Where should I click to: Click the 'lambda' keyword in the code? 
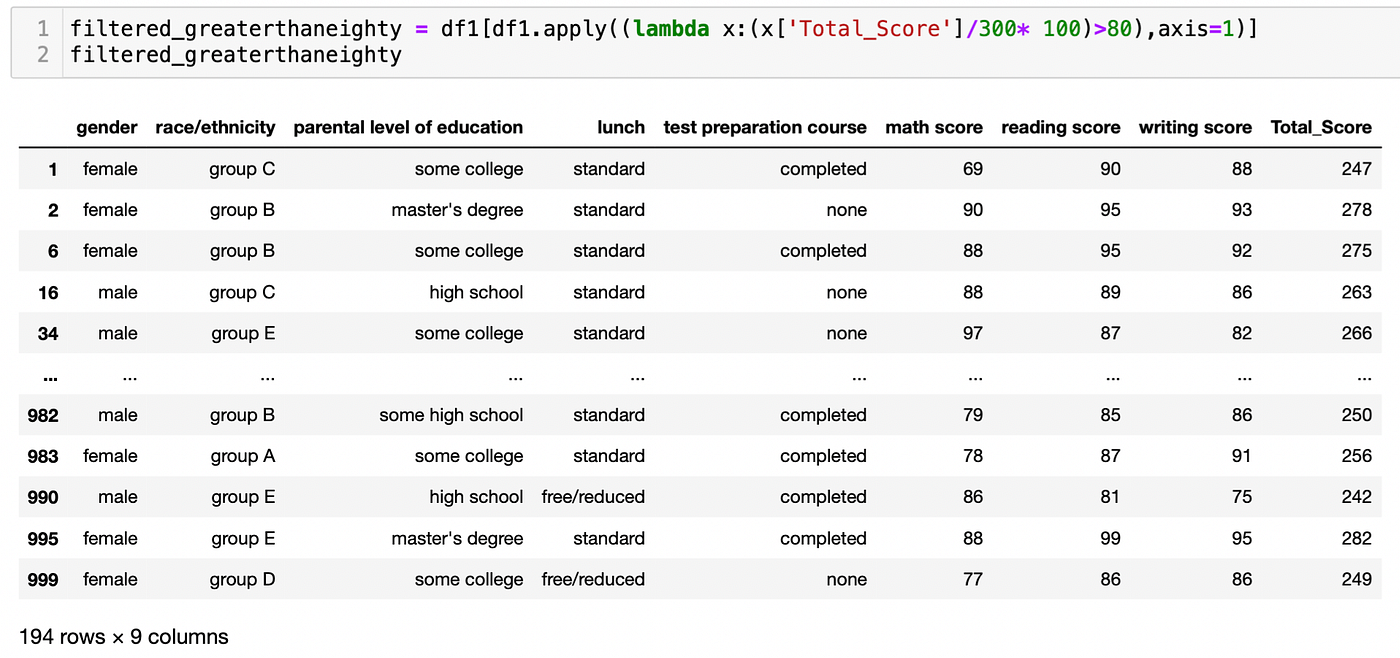coord(671,29)
